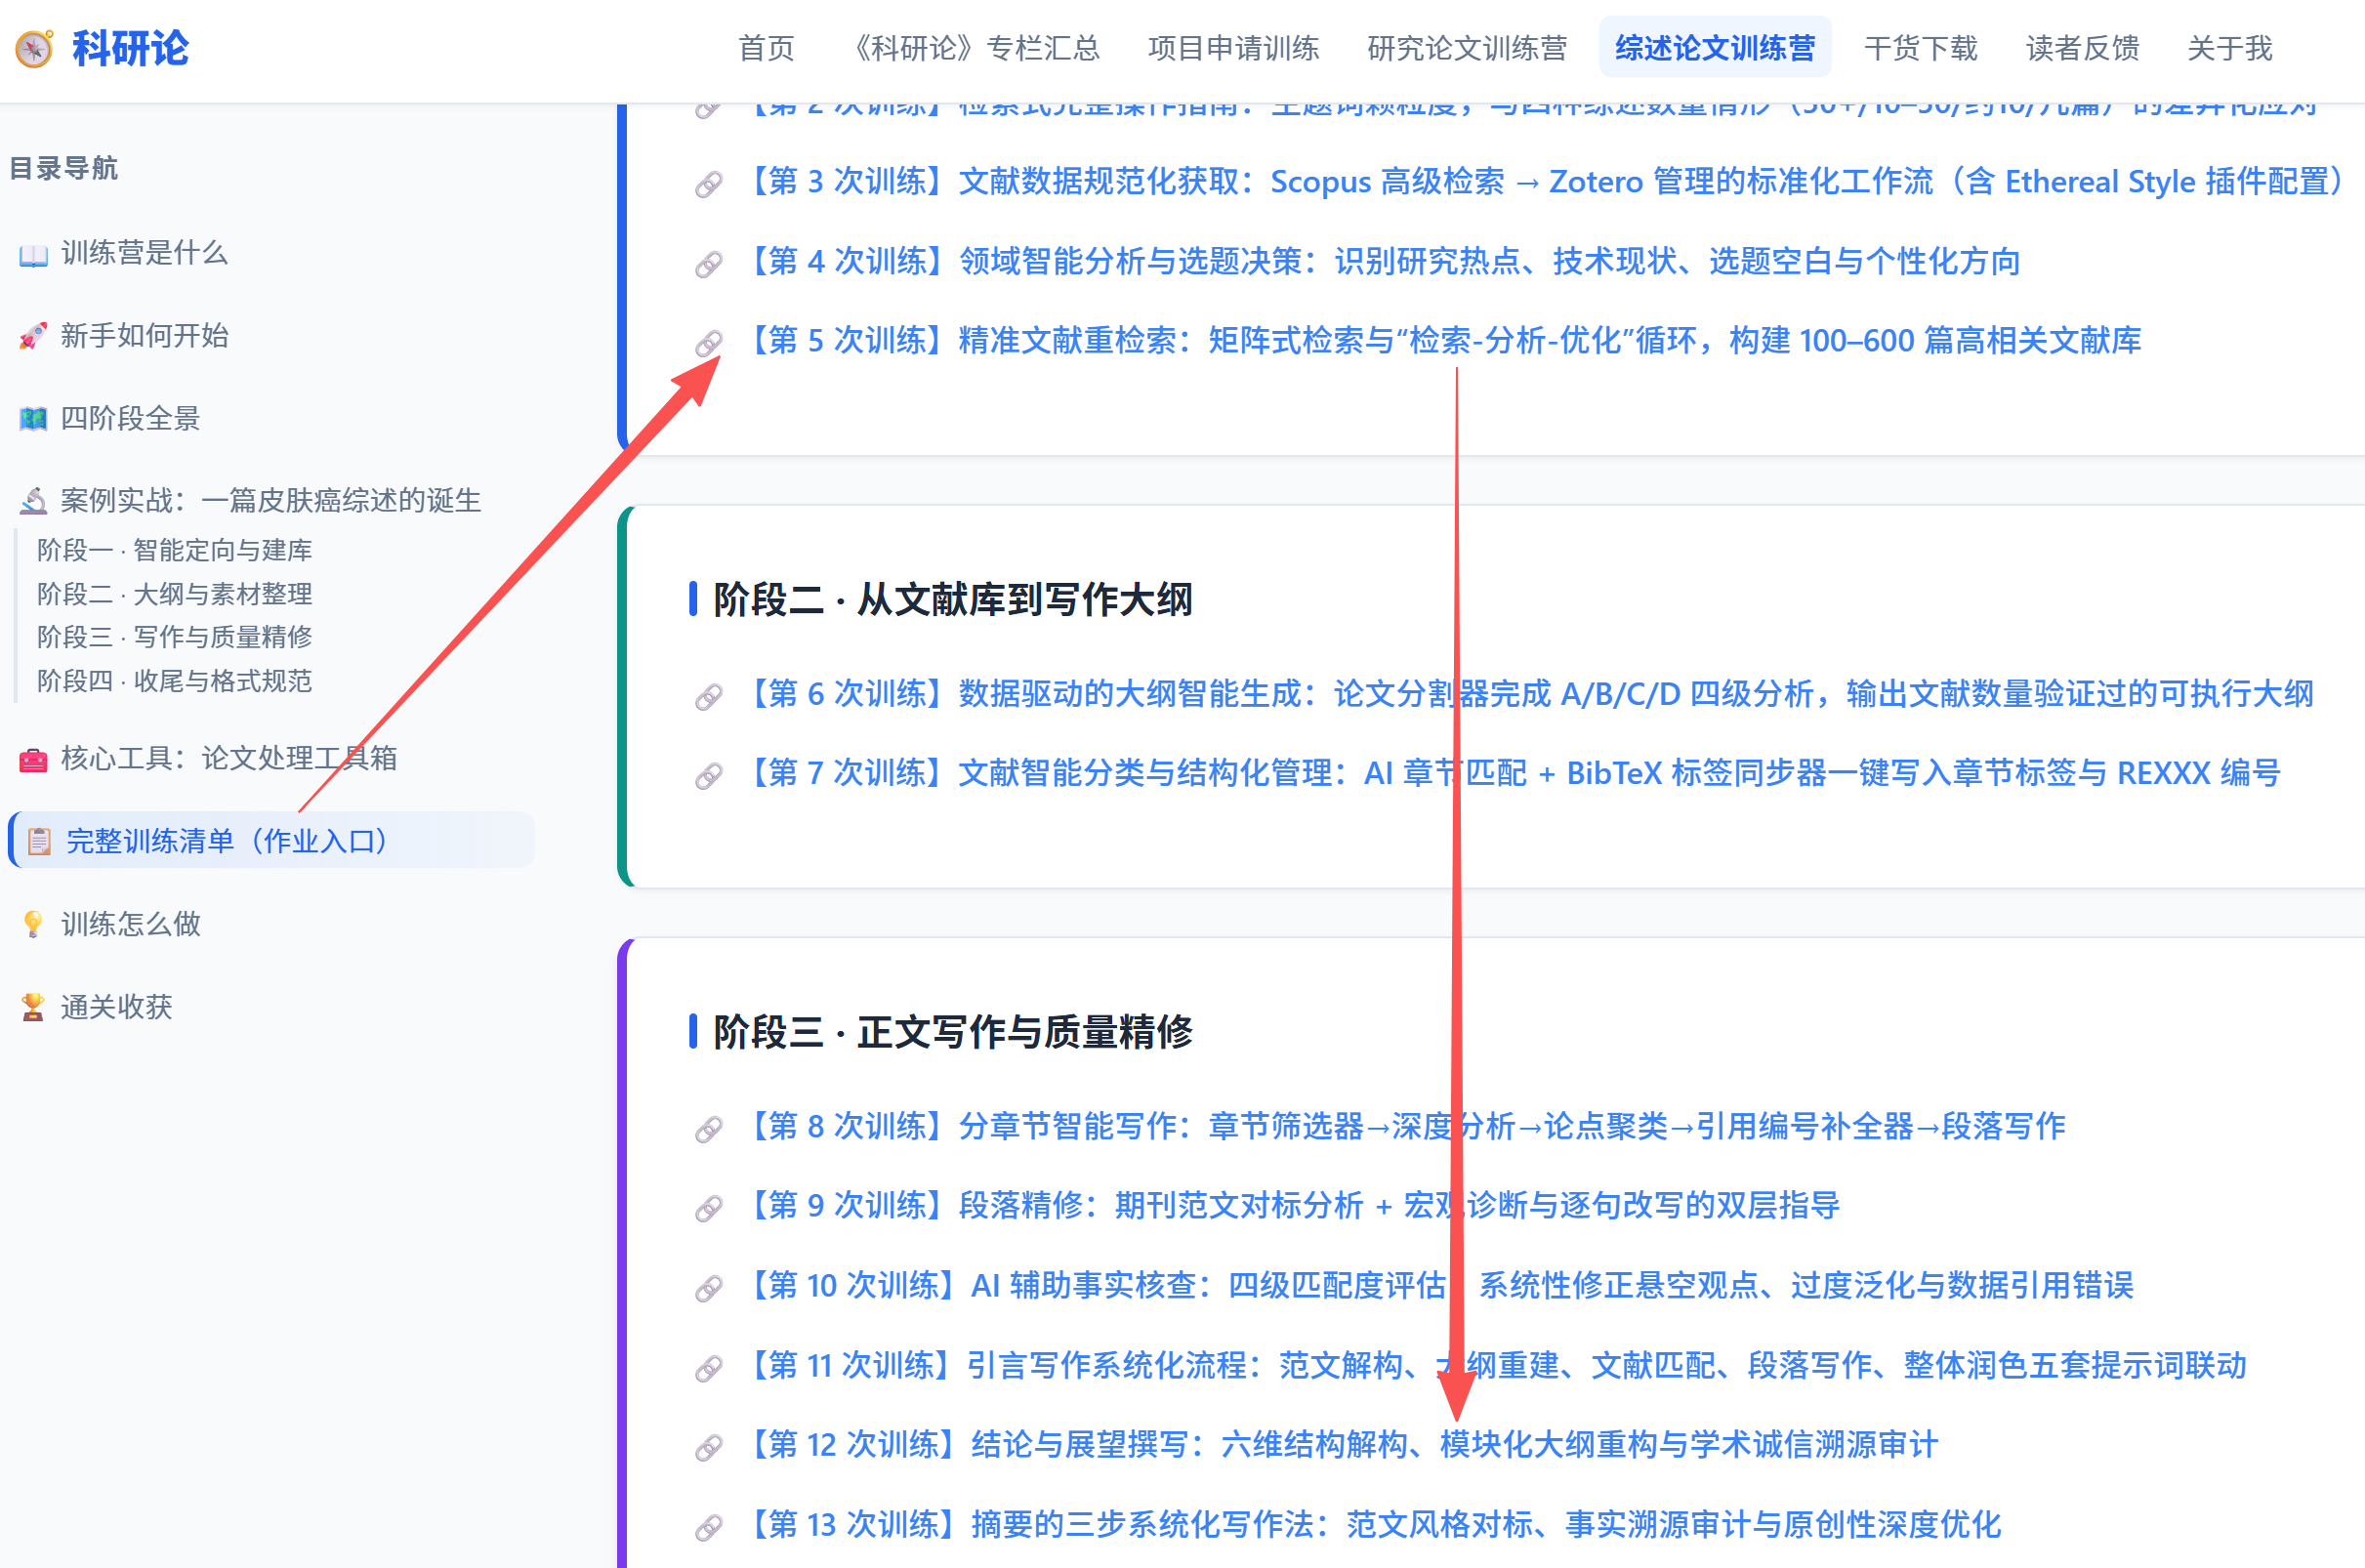Select the 综述论文训练营 nav tab
The height and width of the screenshot is (1568, 2365).
pos(1715,48)
